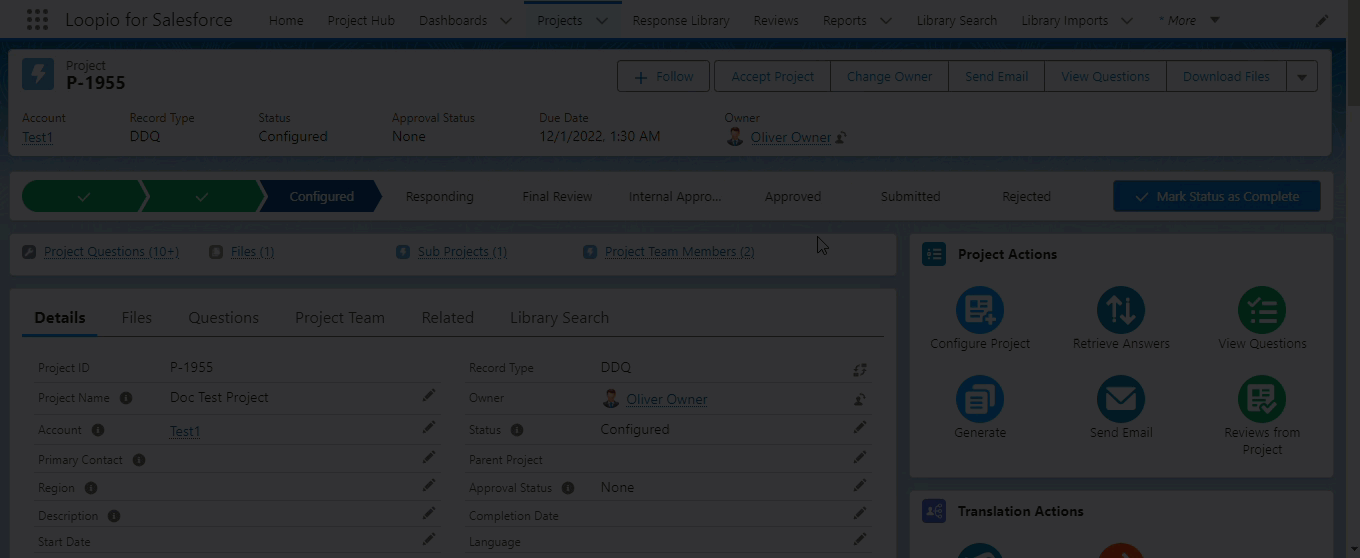The height and width of the screenshot is (558, 1360).
Task: Select the Rejected path stage
Action: (1027, 196)
